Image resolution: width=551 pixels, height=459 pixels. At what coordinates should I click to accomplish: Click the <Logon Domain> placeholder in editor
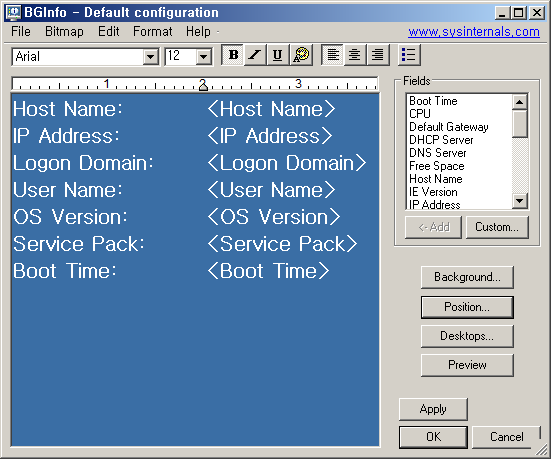287,163
